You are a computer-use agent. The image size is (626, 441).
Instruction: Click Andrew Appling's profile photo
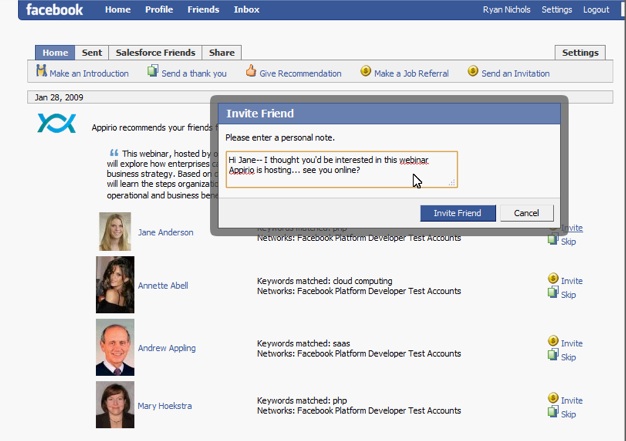coord(115,347)
